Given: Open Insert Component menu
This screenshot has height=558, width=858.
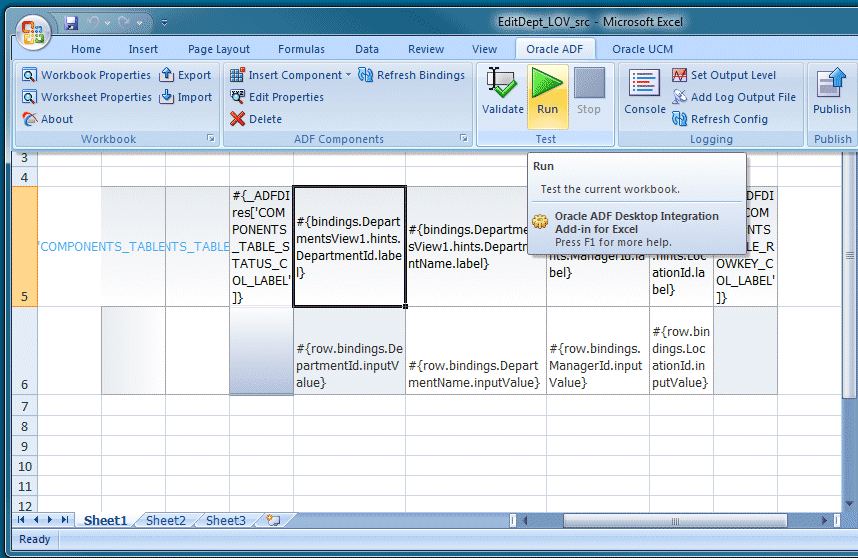Looking at the screenshot, I should coord(290,75).
